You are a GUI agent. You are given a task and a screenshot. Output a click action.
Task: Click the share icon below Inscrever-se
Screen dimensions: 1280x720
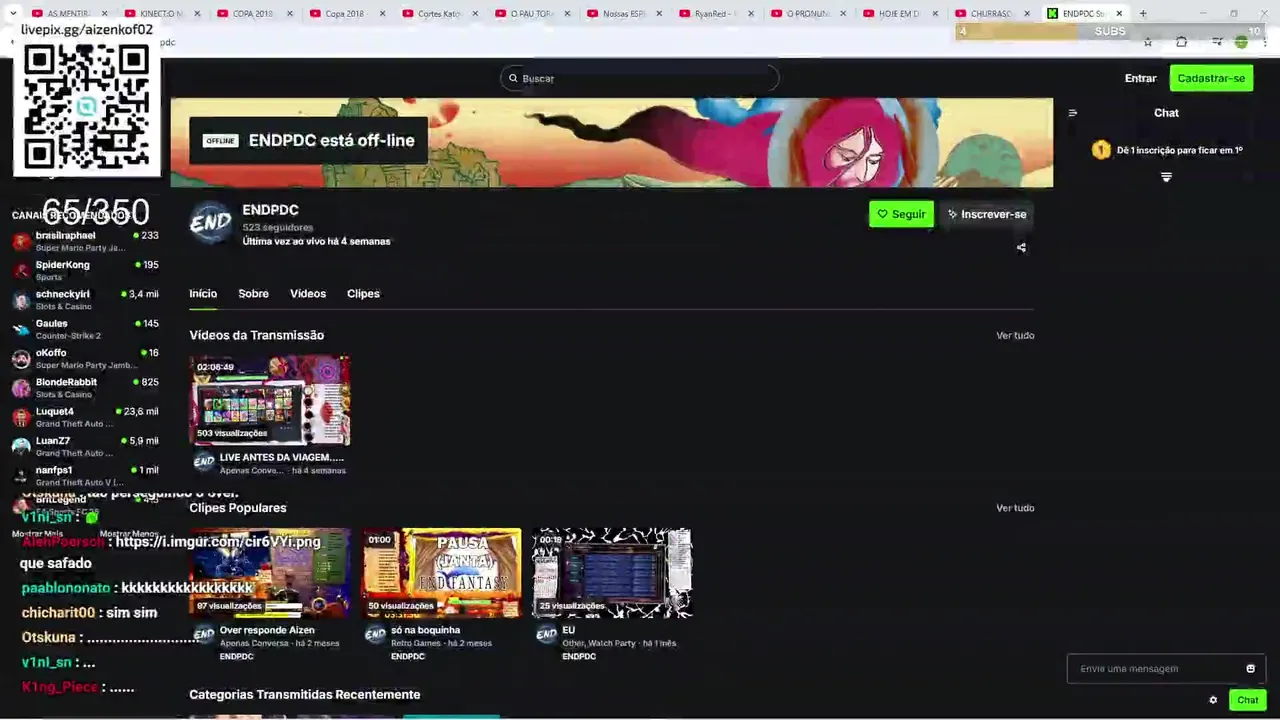coord(1021,248)
